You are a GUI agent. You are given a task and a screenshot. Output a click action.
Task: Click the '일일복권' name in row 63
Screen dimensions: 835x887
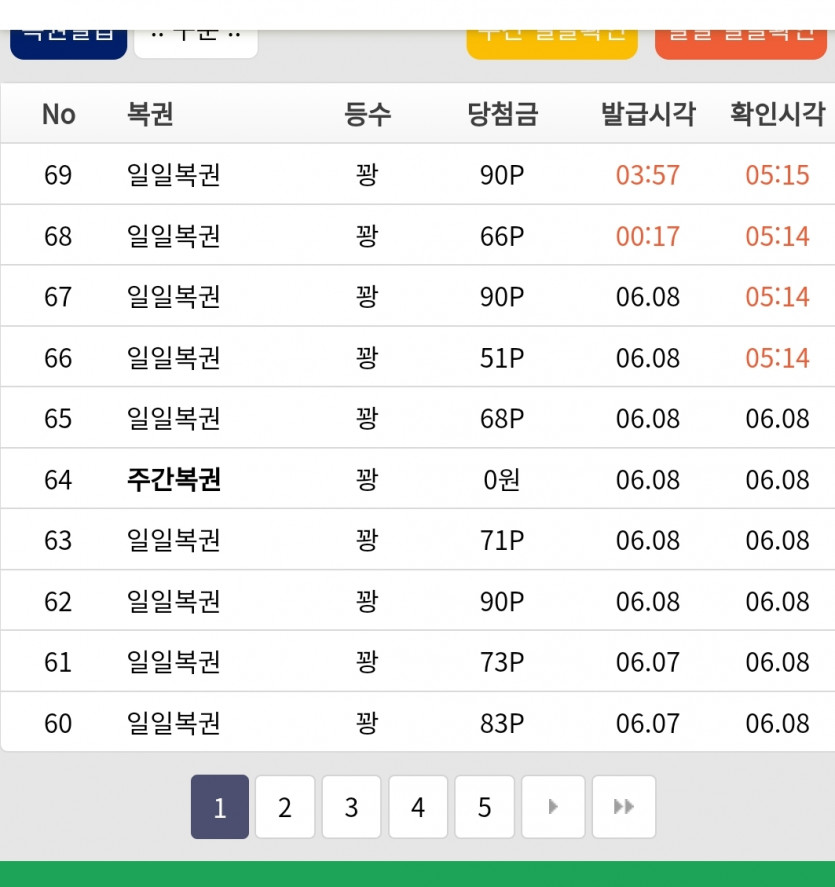[x=174, y=540]
